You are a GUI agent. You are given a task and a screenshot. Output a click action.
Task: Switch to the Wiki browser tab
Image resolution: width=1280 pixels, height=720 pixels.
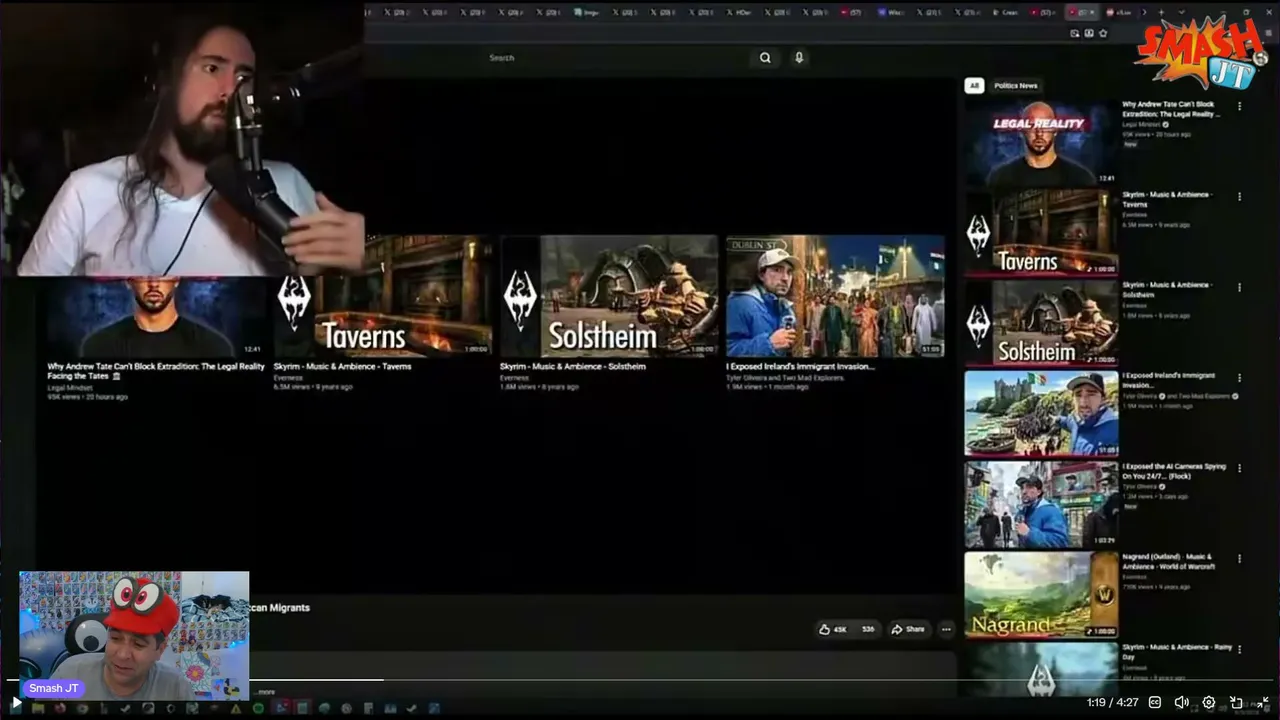coord(889,12)
